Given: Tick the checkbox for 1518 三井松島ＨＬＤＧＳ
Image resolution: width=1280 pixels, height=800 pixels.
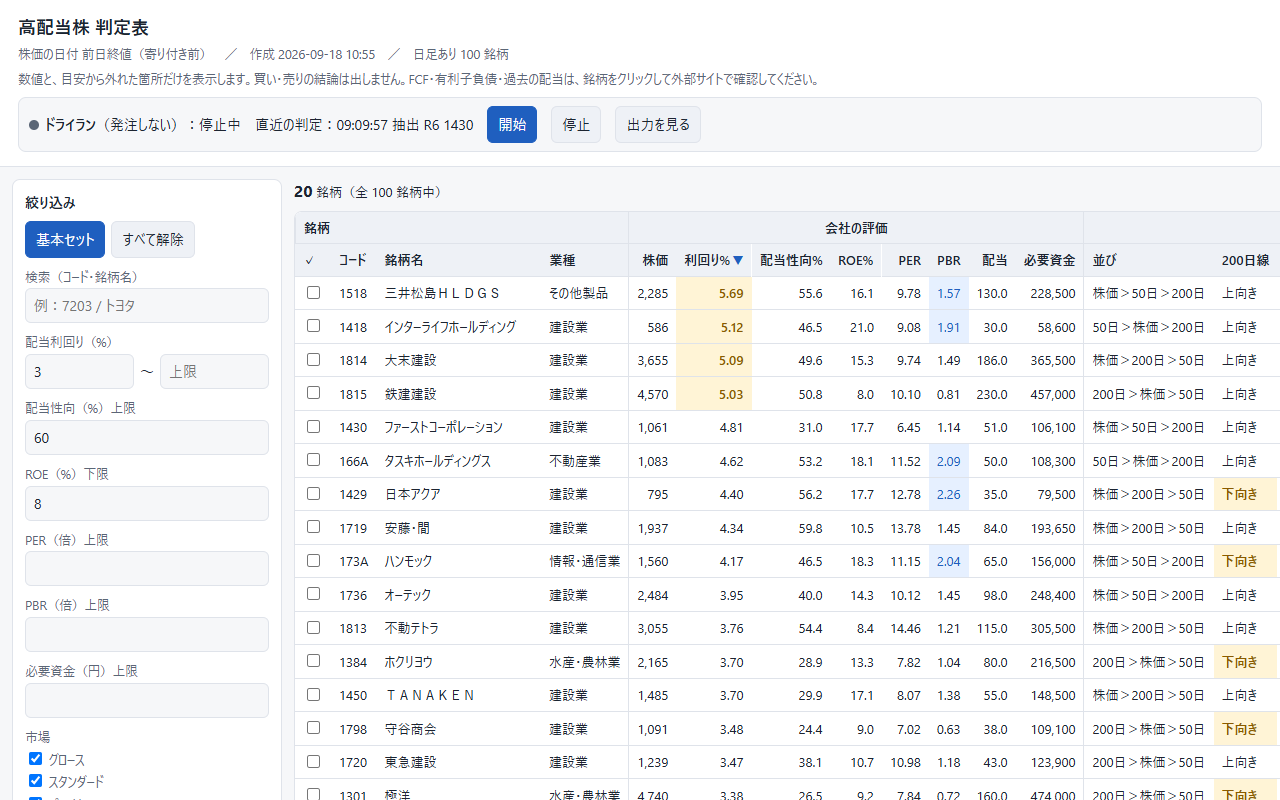Looking at the screenshot, I should tap(314, 293).
